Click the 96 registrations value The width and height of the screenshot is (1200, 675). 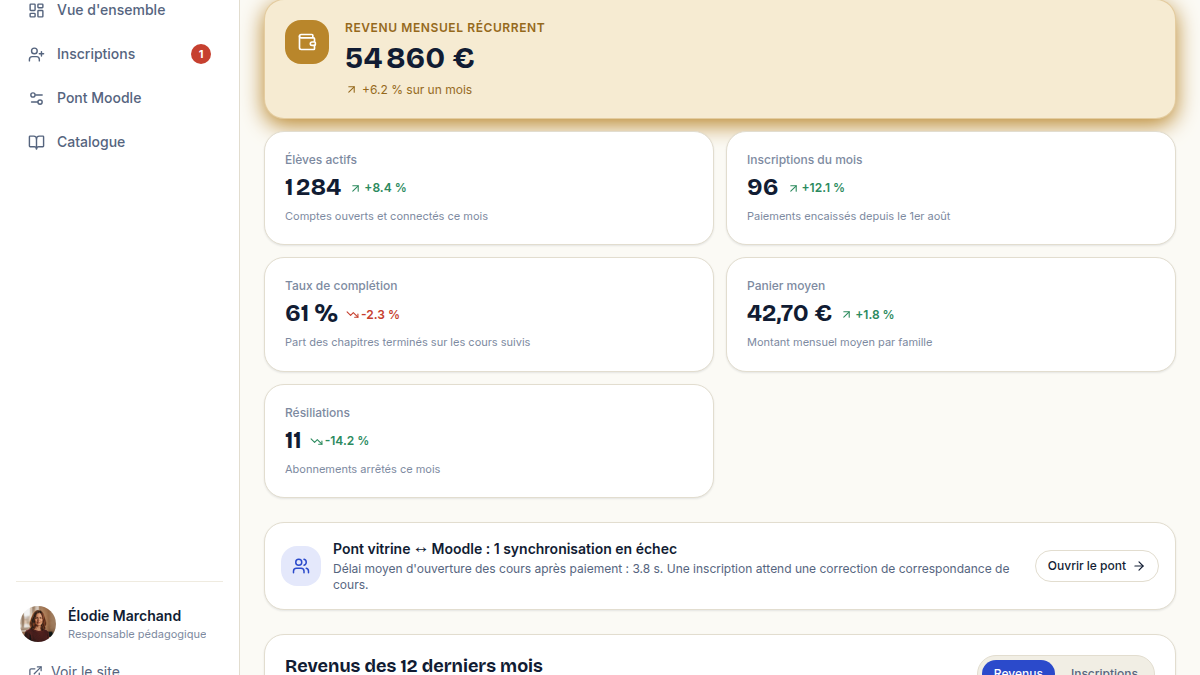pyautogui.click(x=763, y=187)
